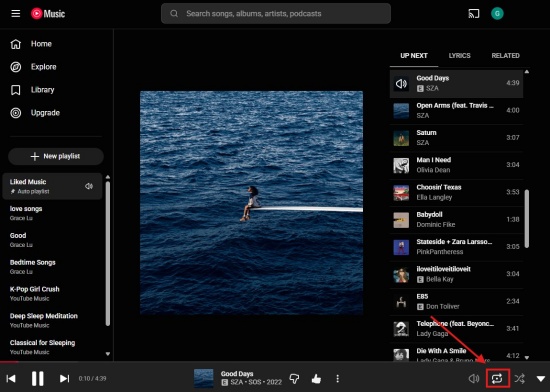Collapse player page with down arrow
Screen dimensions: 550x392
coord(541,379)
